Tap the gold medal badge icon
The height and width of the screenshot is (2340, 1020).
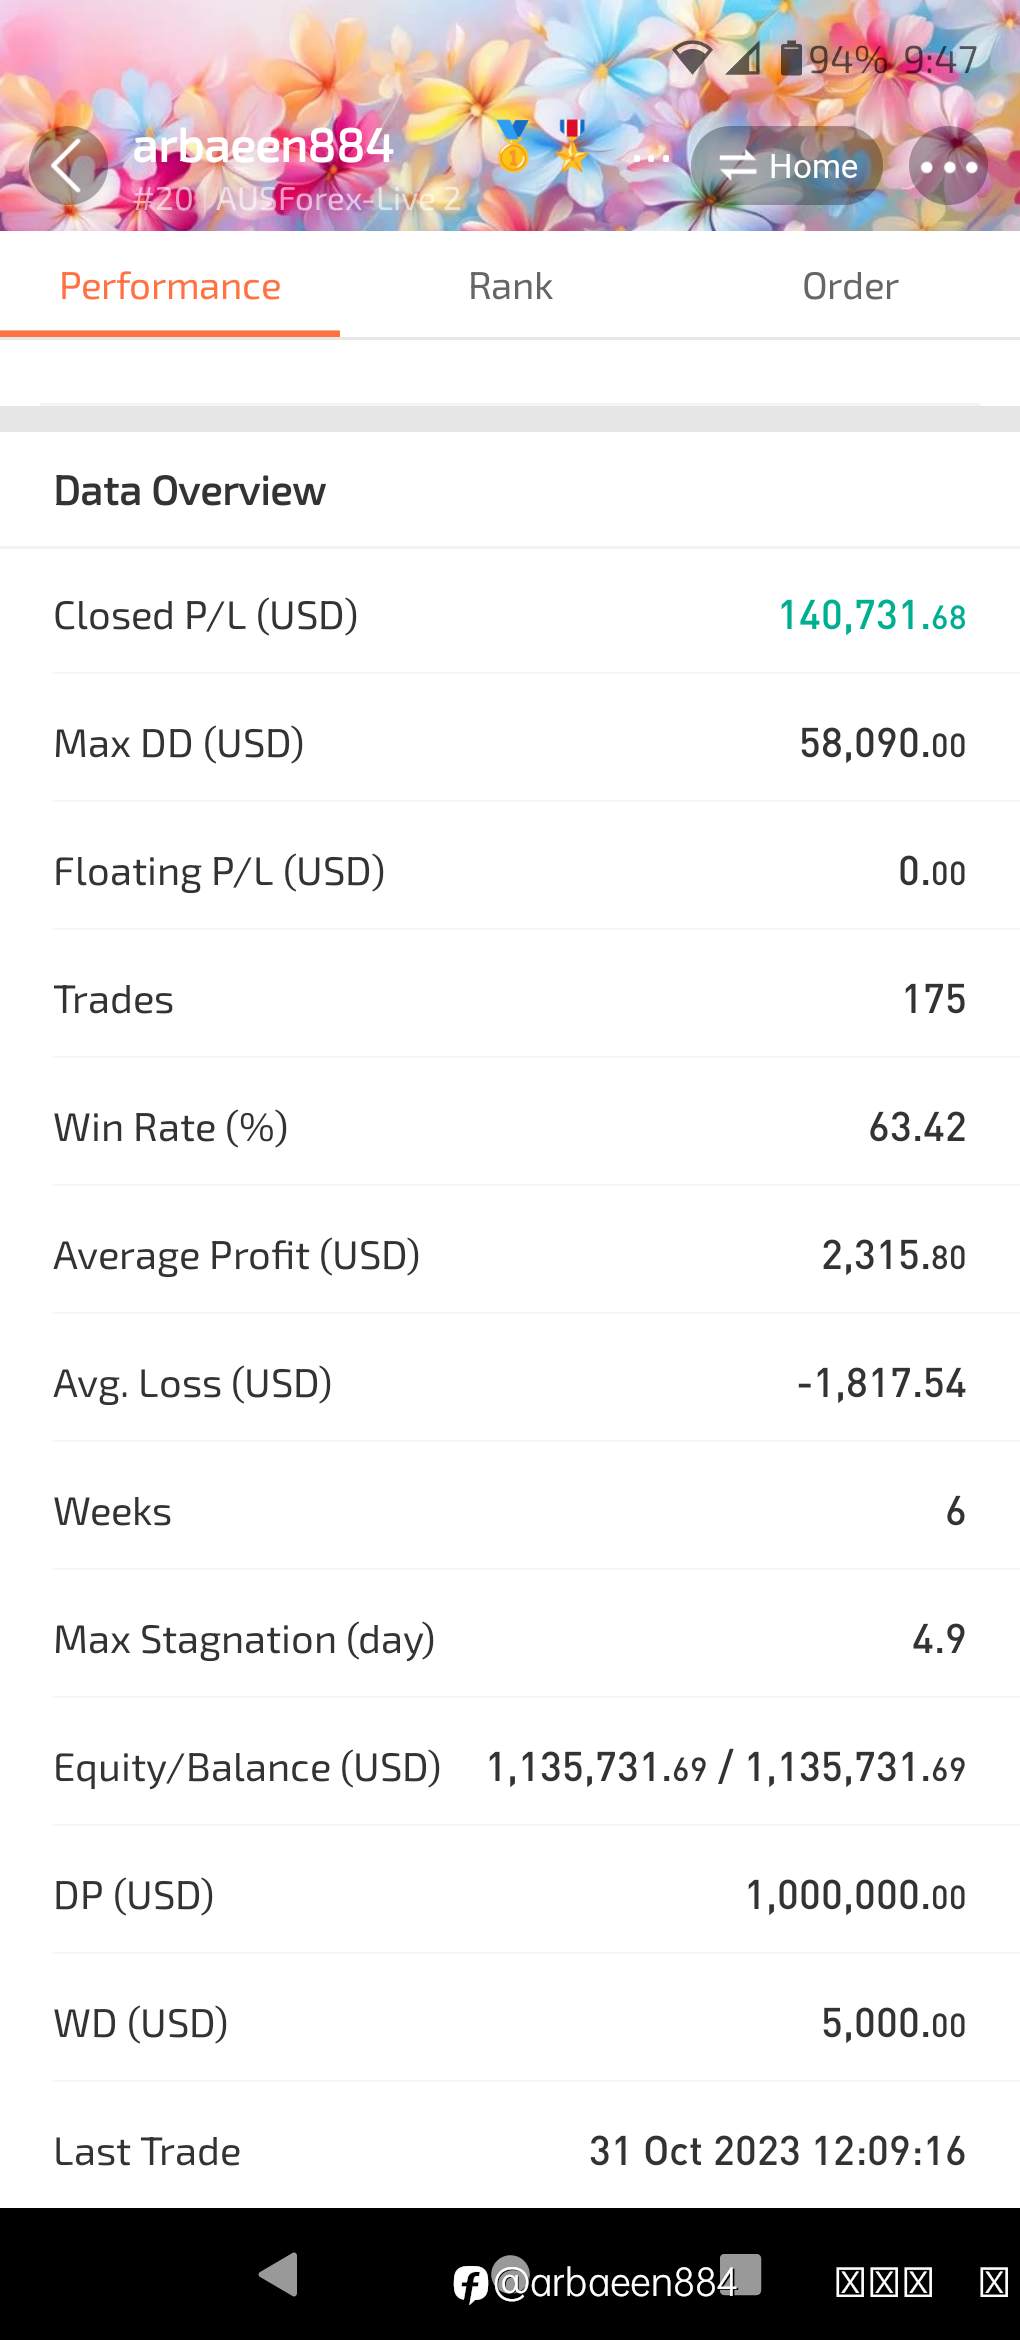513,146
